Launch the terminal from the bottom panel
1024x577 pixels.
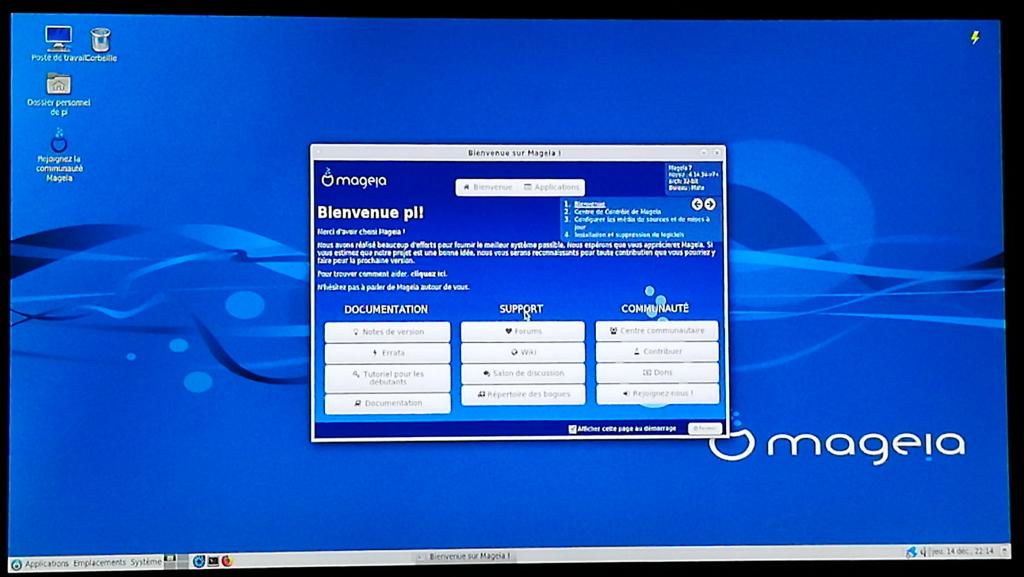coord(213,561)
